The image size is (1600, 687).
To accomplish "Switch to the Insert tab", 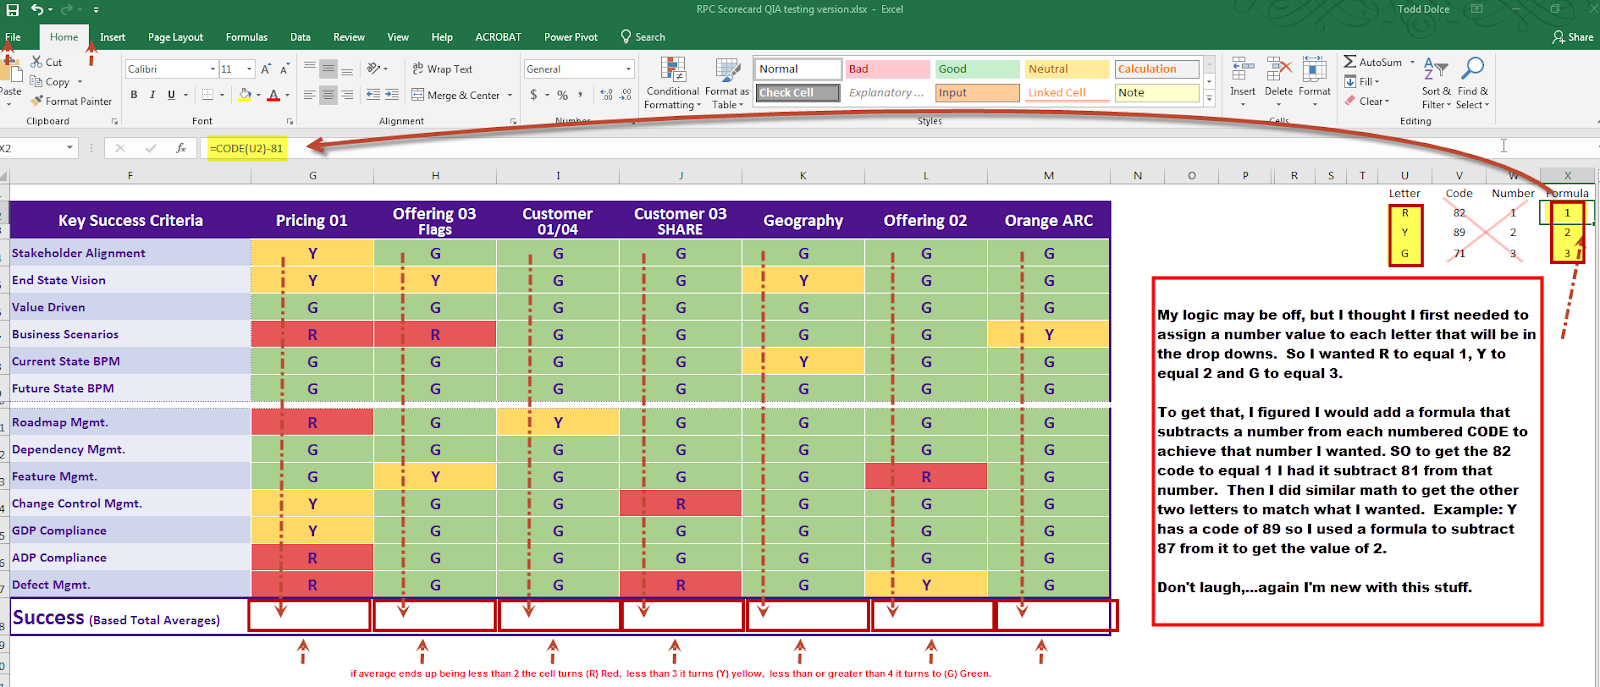I will click(x=113, y=37).
